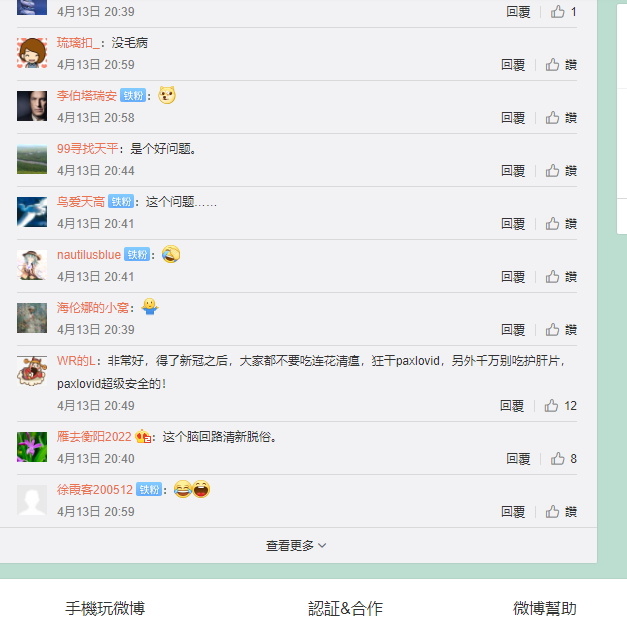Reply to WR的L's comment
627x625 pixels.
(x=512, y=406)
